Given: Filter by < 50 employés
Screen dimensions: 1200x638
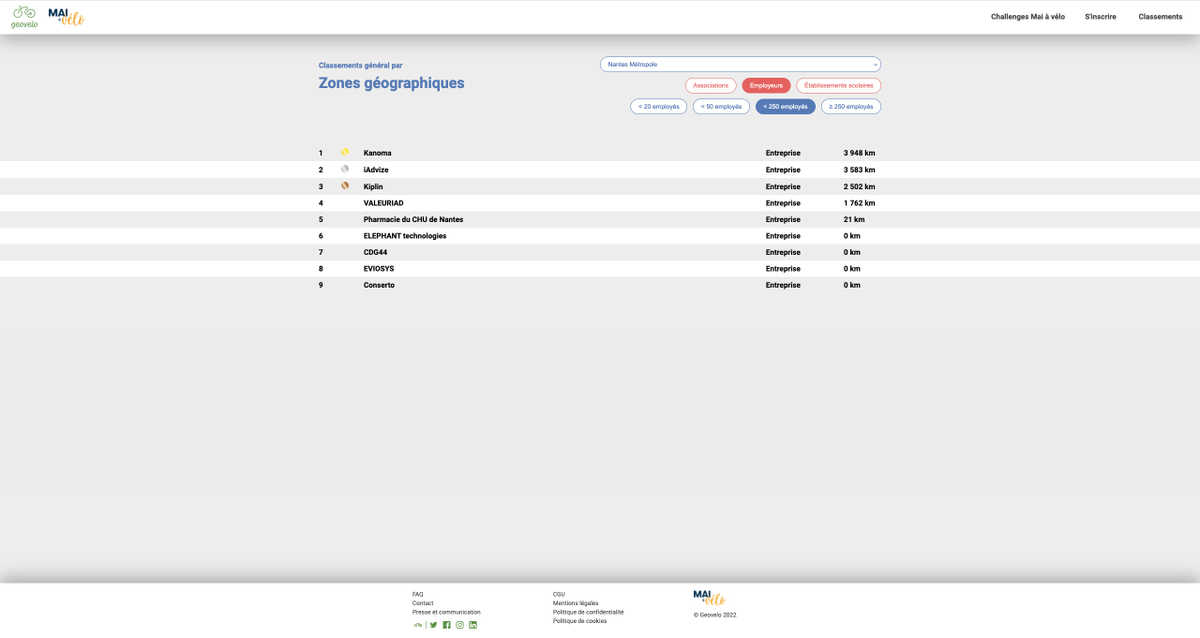Looking at the screenshot, I should tap(721, 107).
